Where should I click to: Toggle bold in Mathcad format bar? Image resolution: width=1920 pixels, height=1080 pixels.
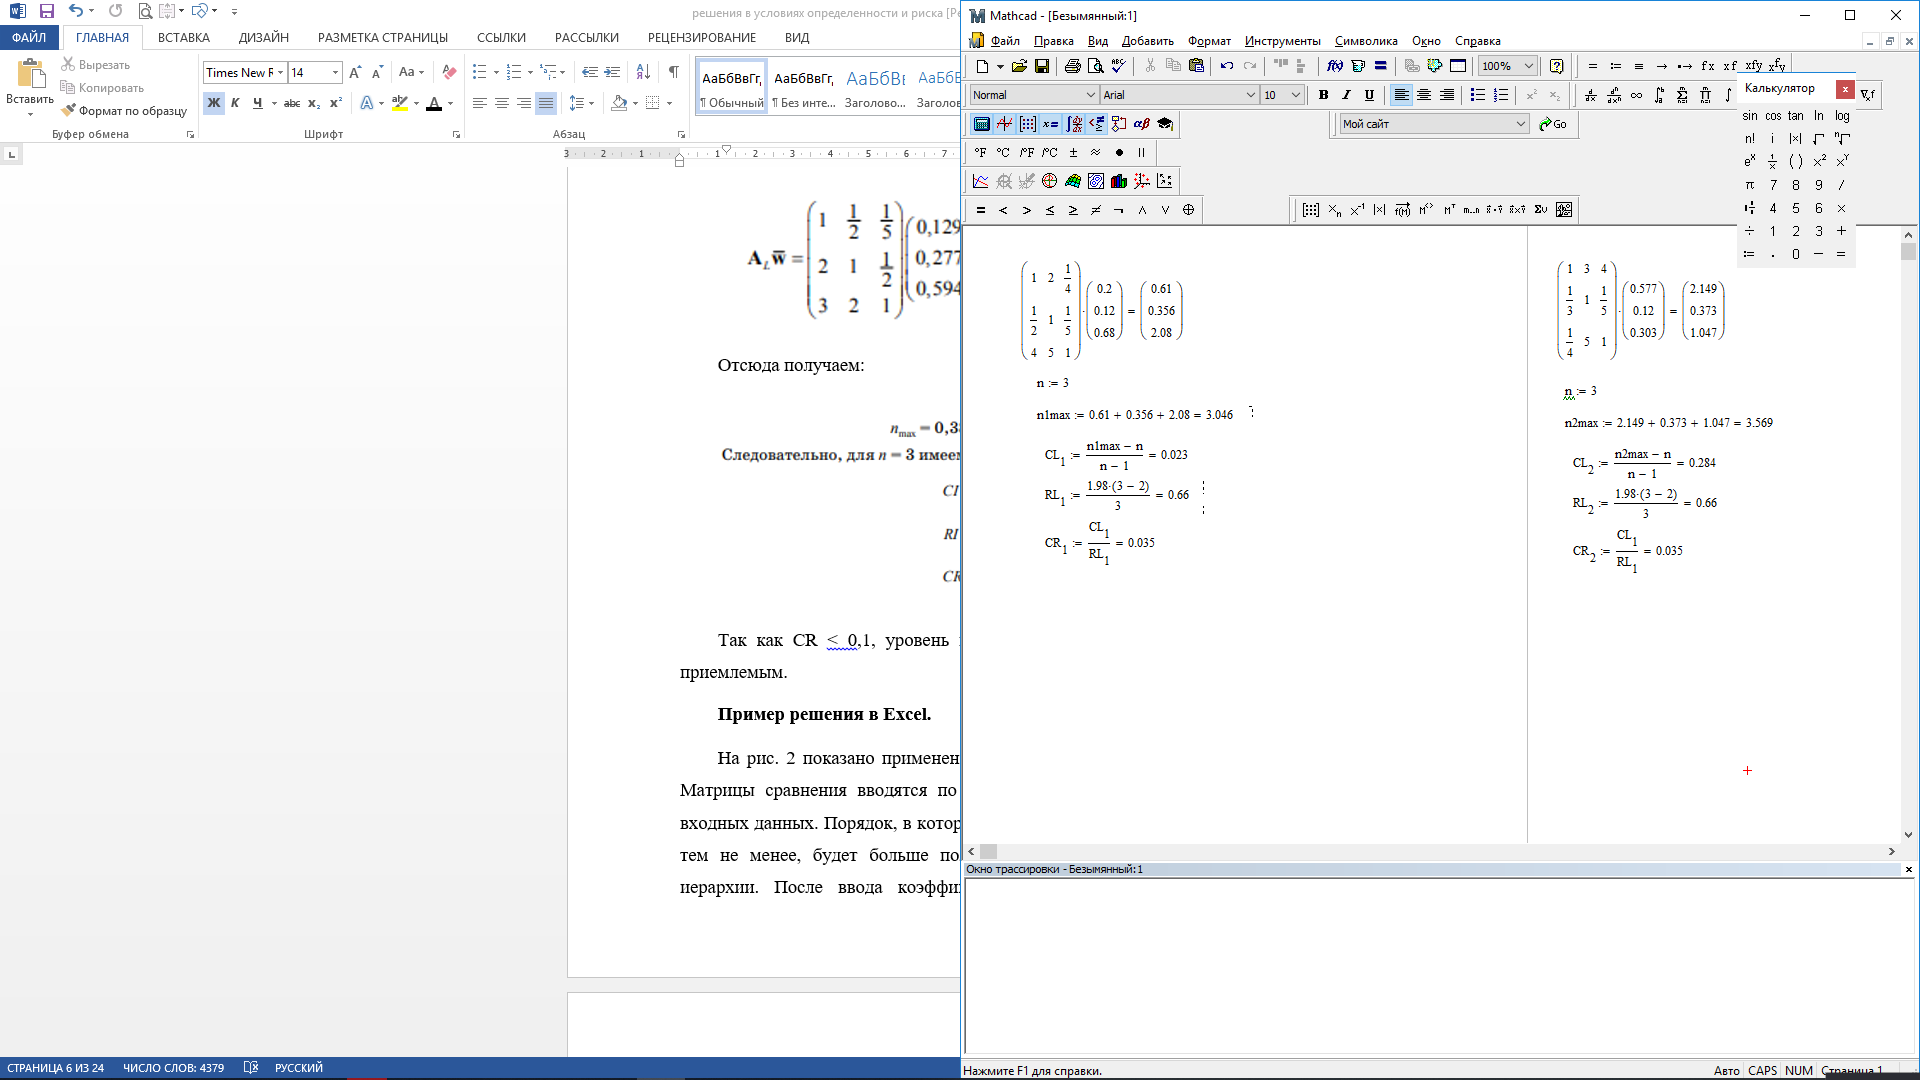[1323, 95]
